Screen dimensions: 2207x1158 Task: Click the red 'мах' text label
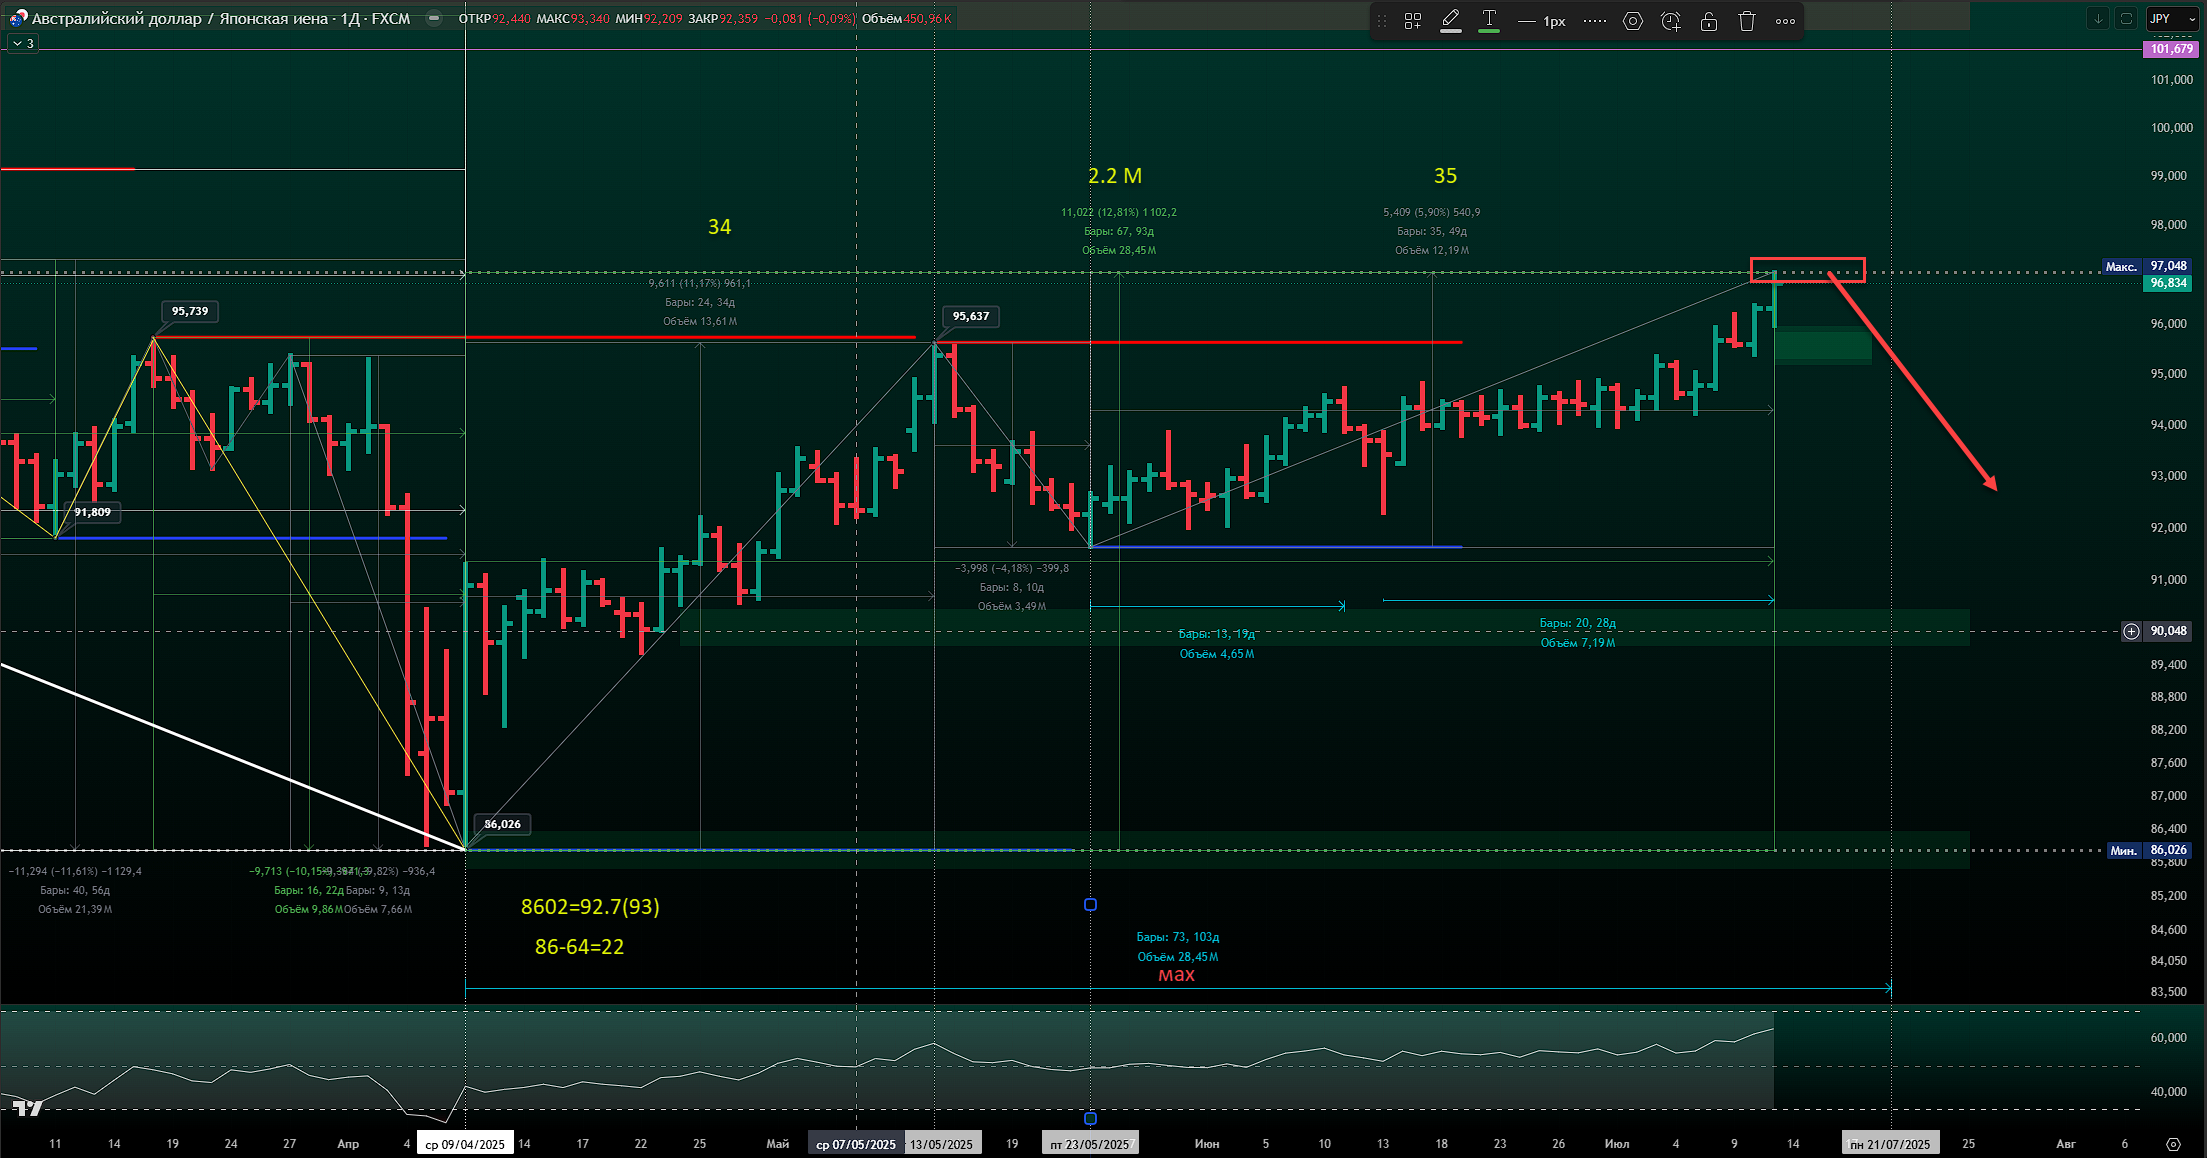pyautogui.click(x=1176, y=974)
